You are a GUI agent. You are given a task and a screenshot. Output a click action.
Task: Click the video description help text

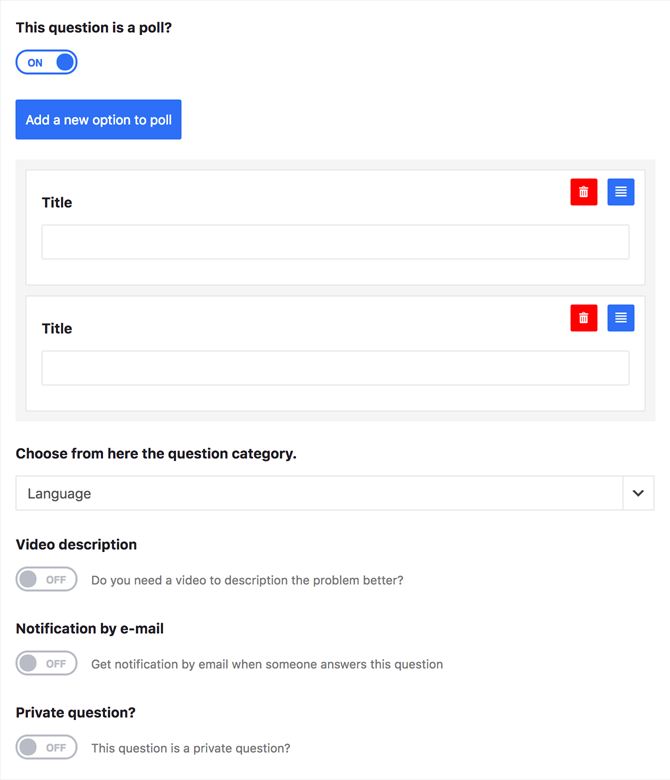tap(247, 580)
